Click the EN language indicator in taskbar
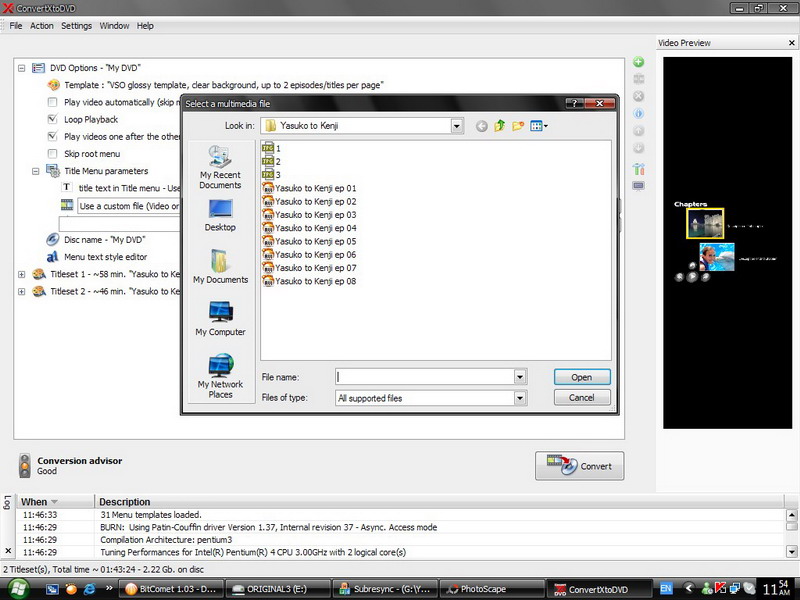Viewport: 800px width, 600px height. (666, 589)
